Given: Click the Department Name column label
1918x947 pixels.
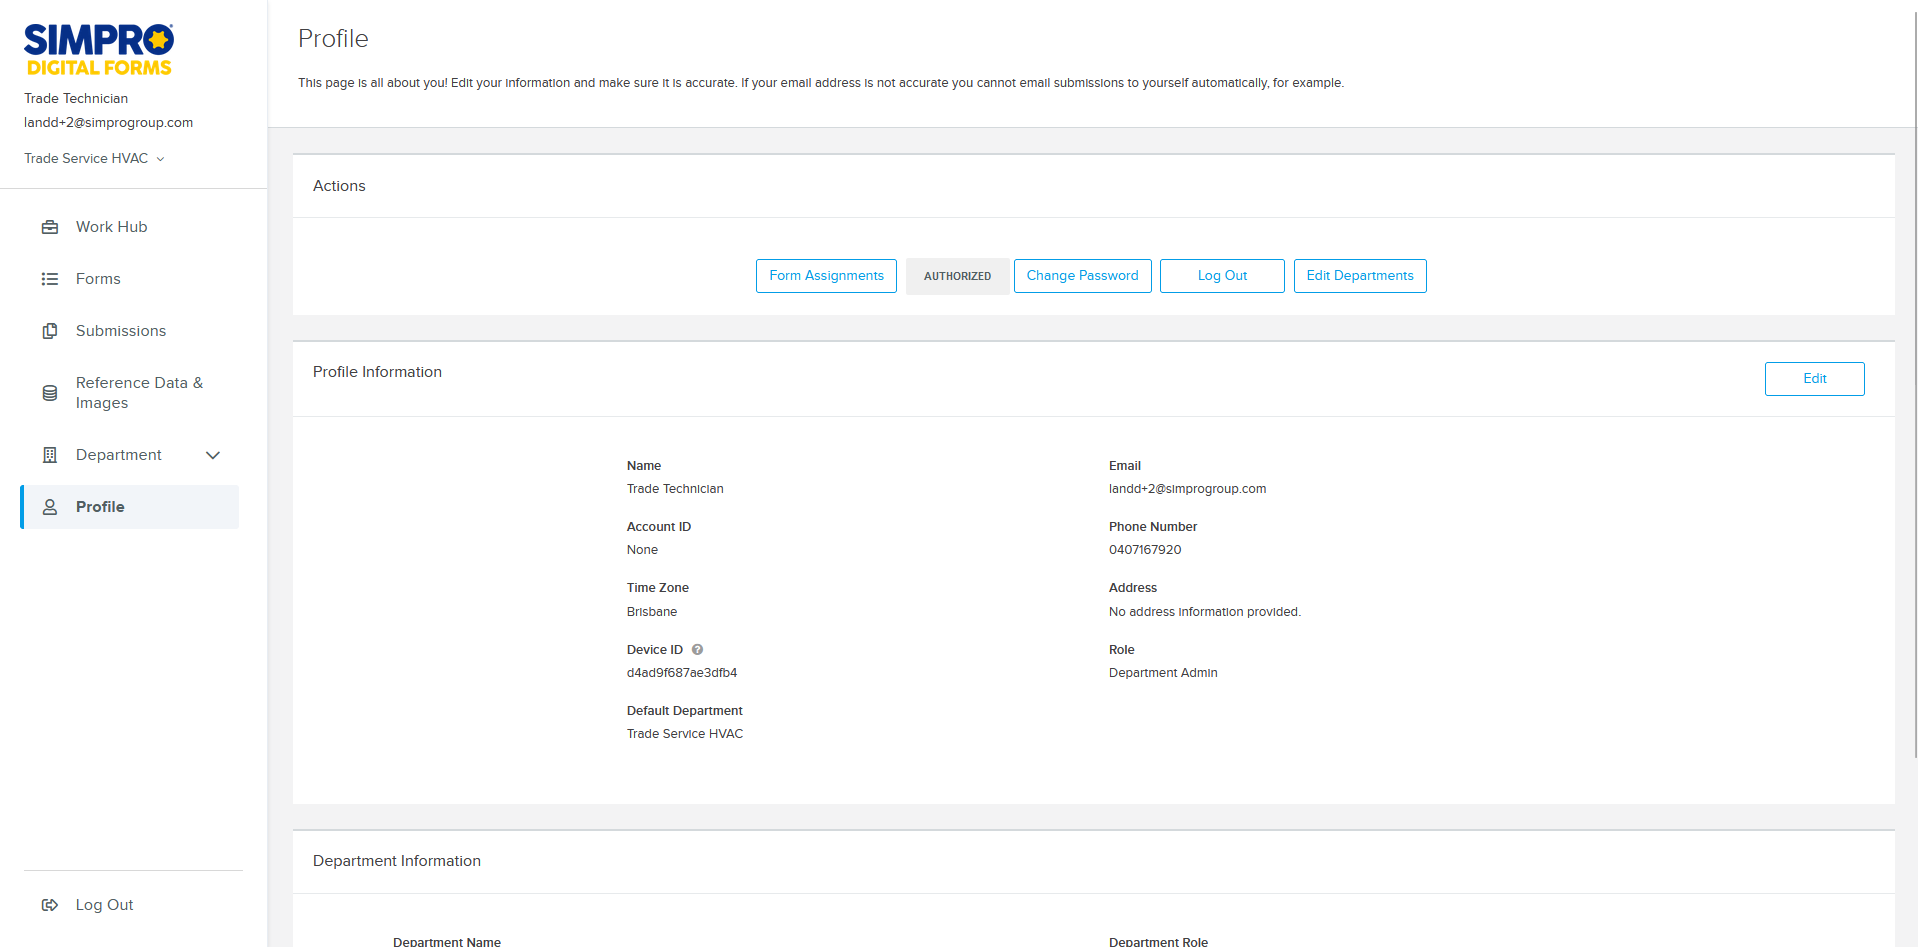Looking at the screenshot, I should [x=447, y=941].
